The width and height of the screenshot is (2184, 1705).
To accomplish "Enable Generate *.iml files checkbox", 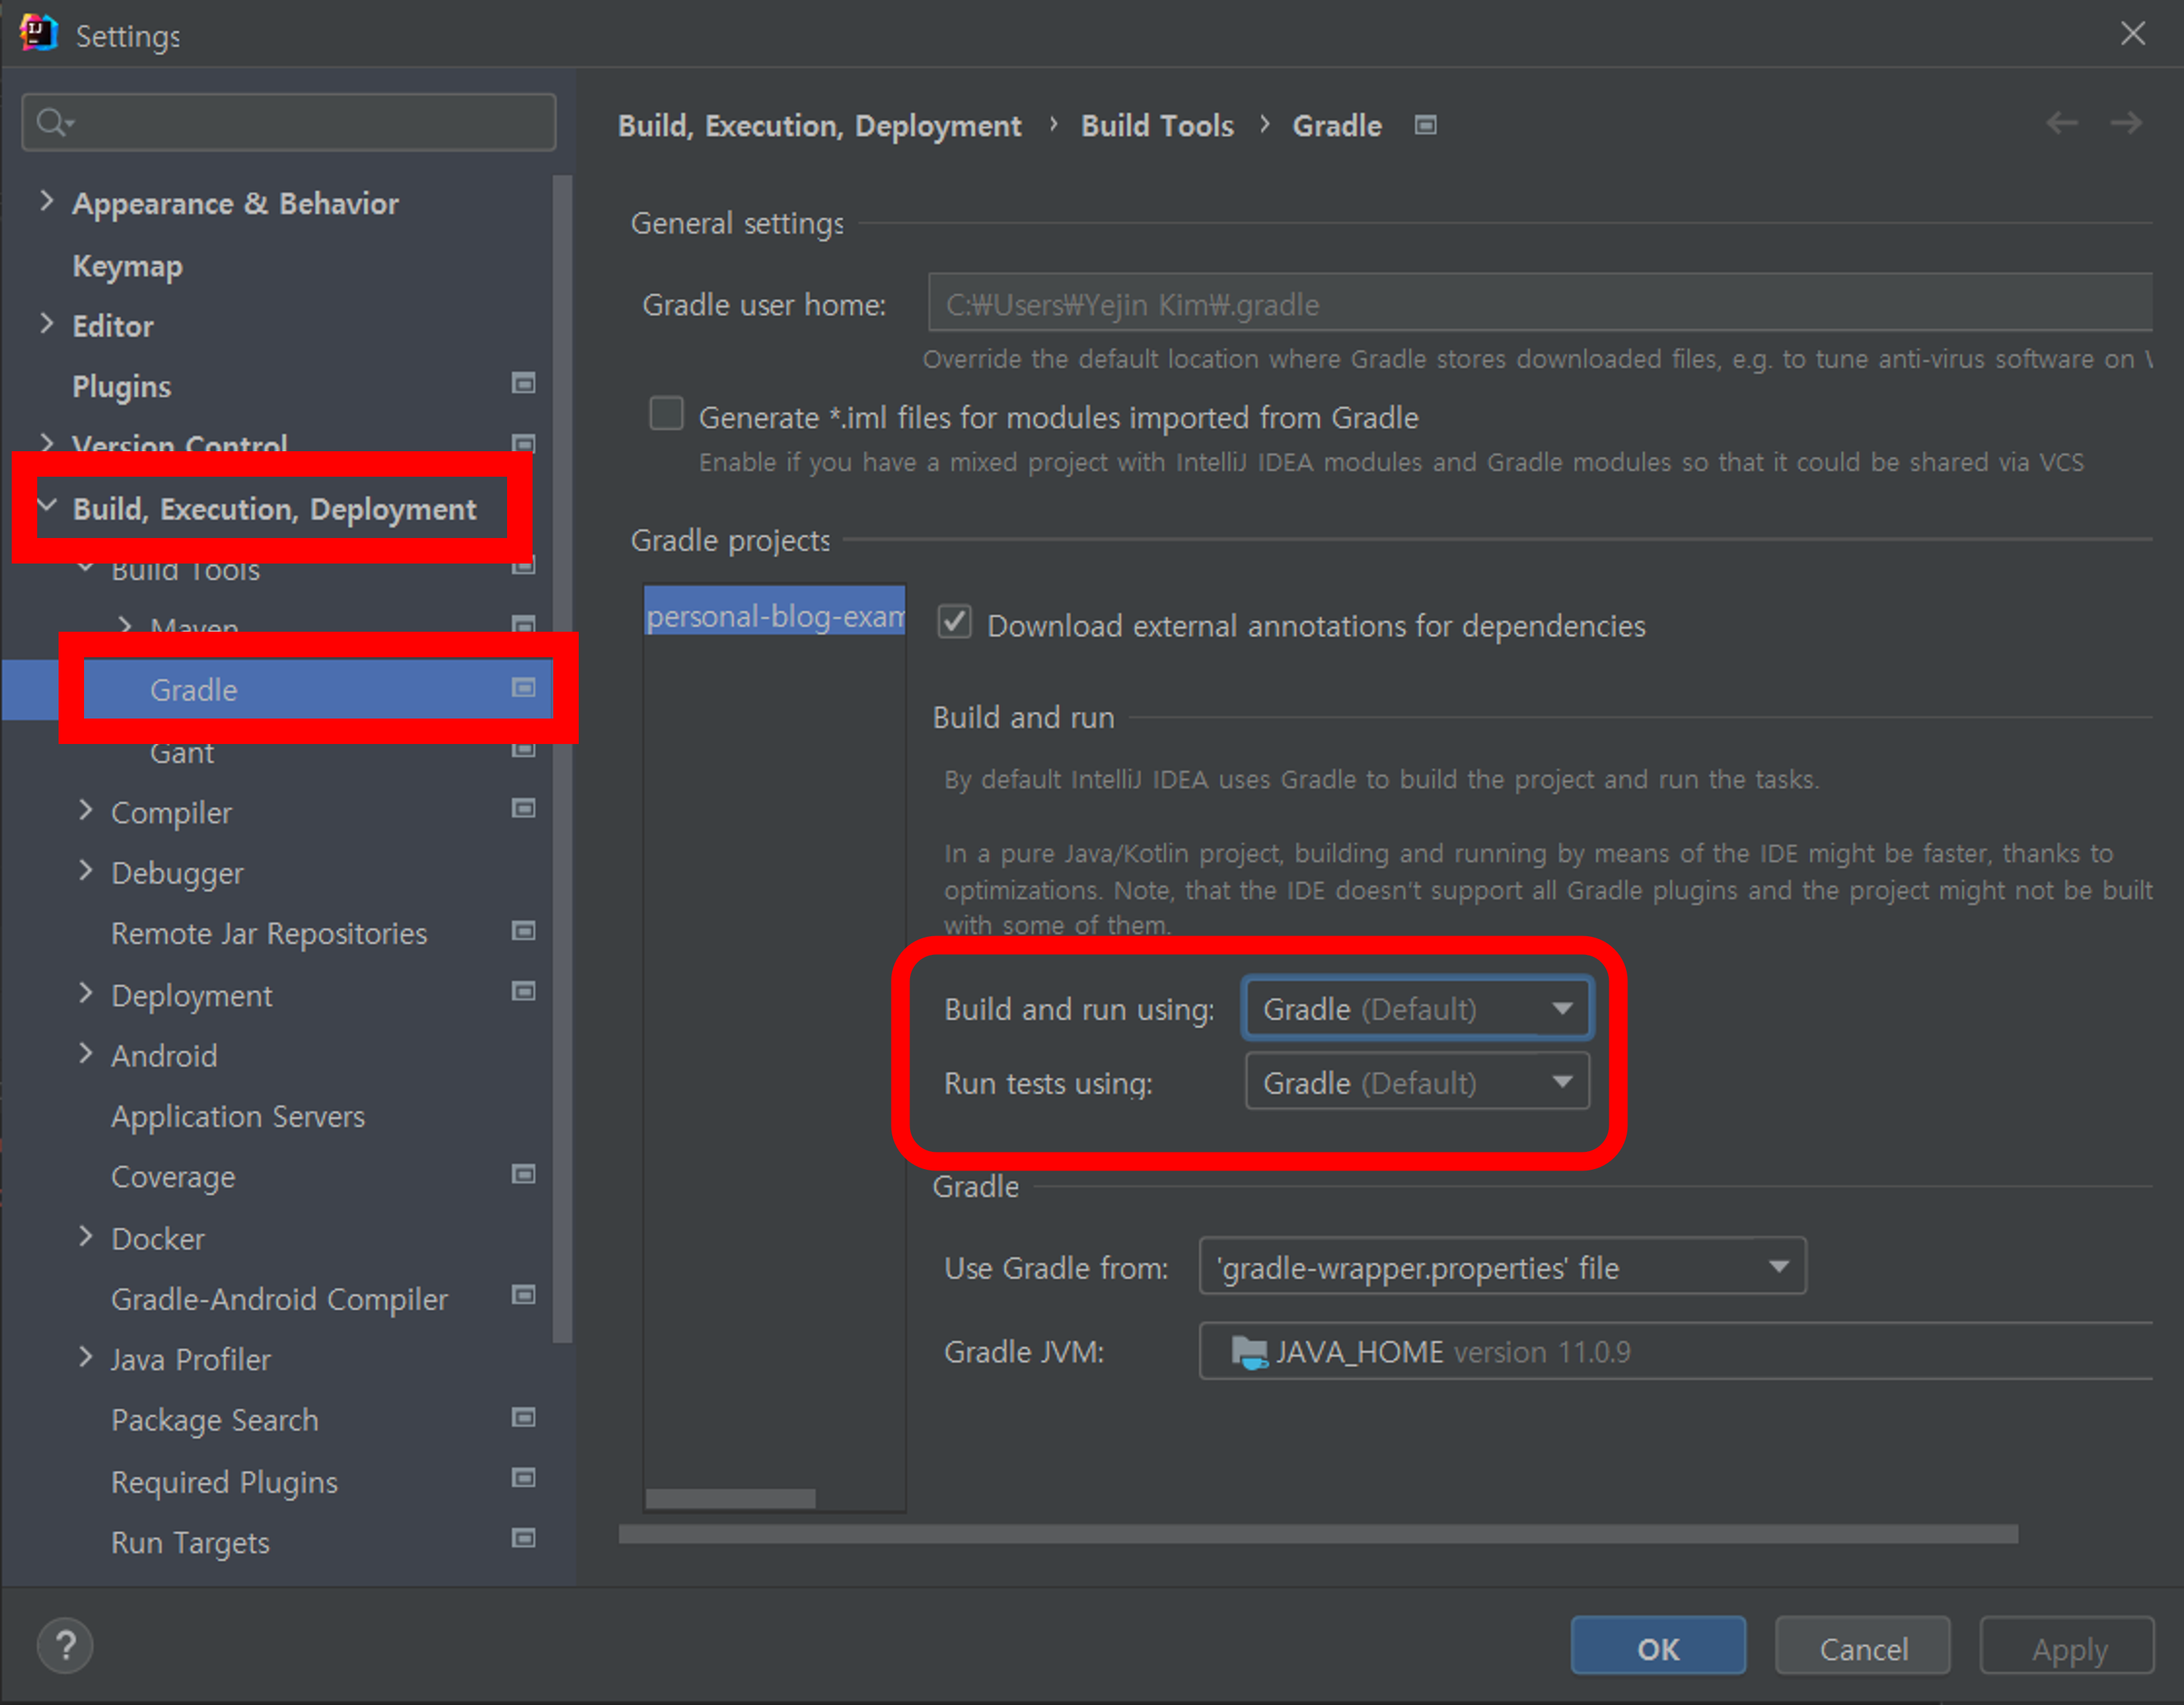I will 666,413.
